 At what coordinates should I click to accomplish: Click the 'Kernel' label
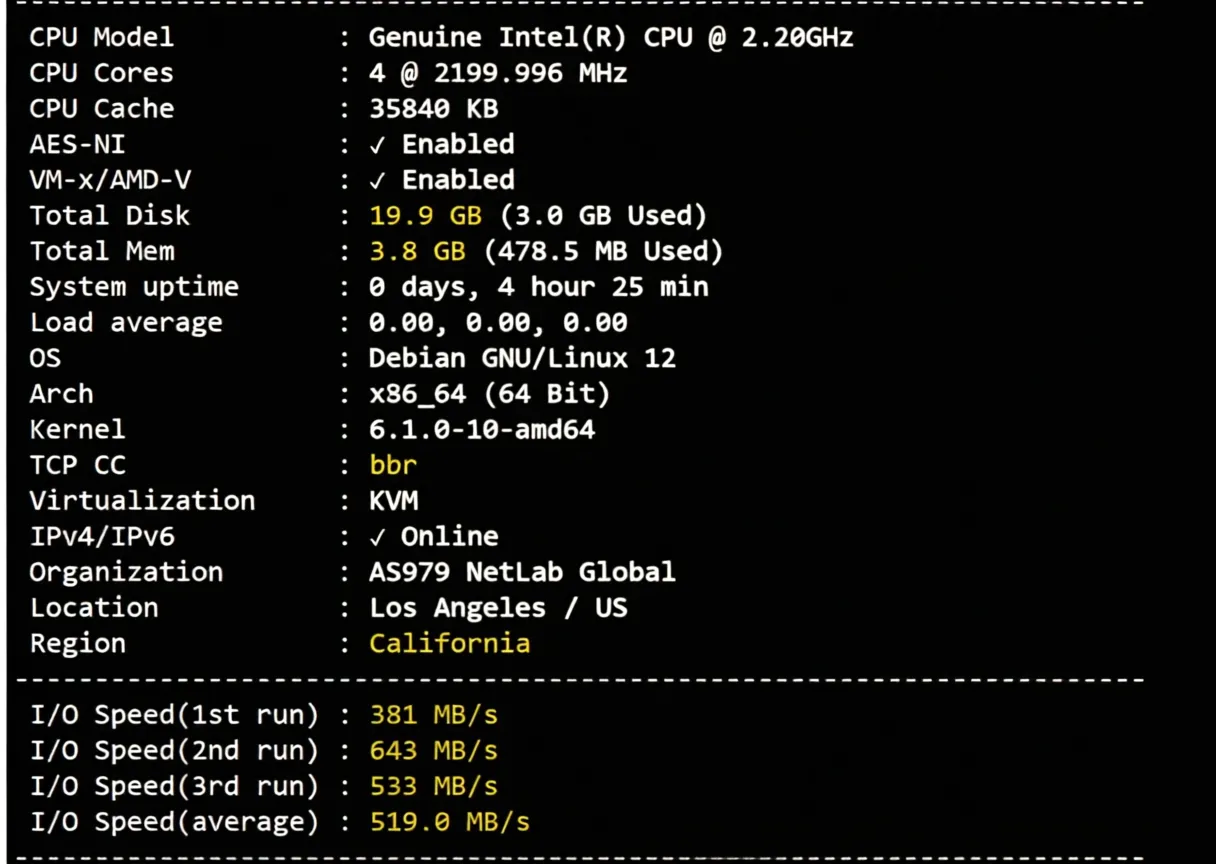pos(77,430)
